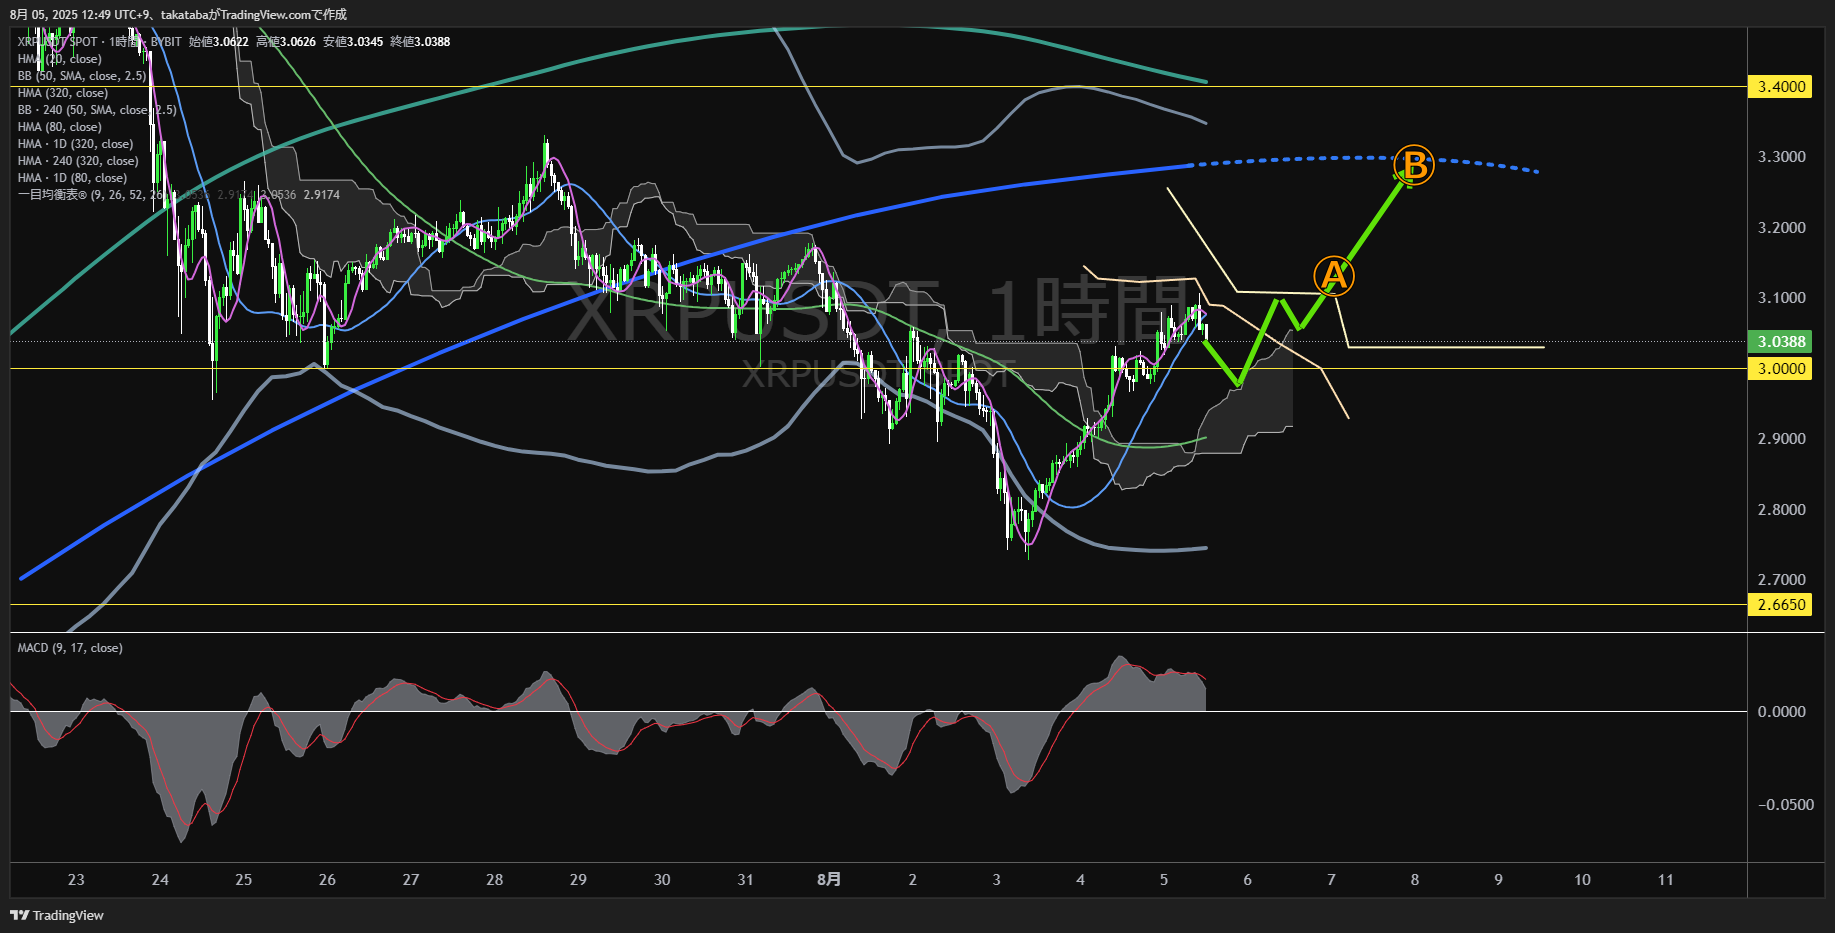This screenshot has width=1835, height=933.
Task: Select the HMA · 240 (320, close) label
Action: click(78, 161)
